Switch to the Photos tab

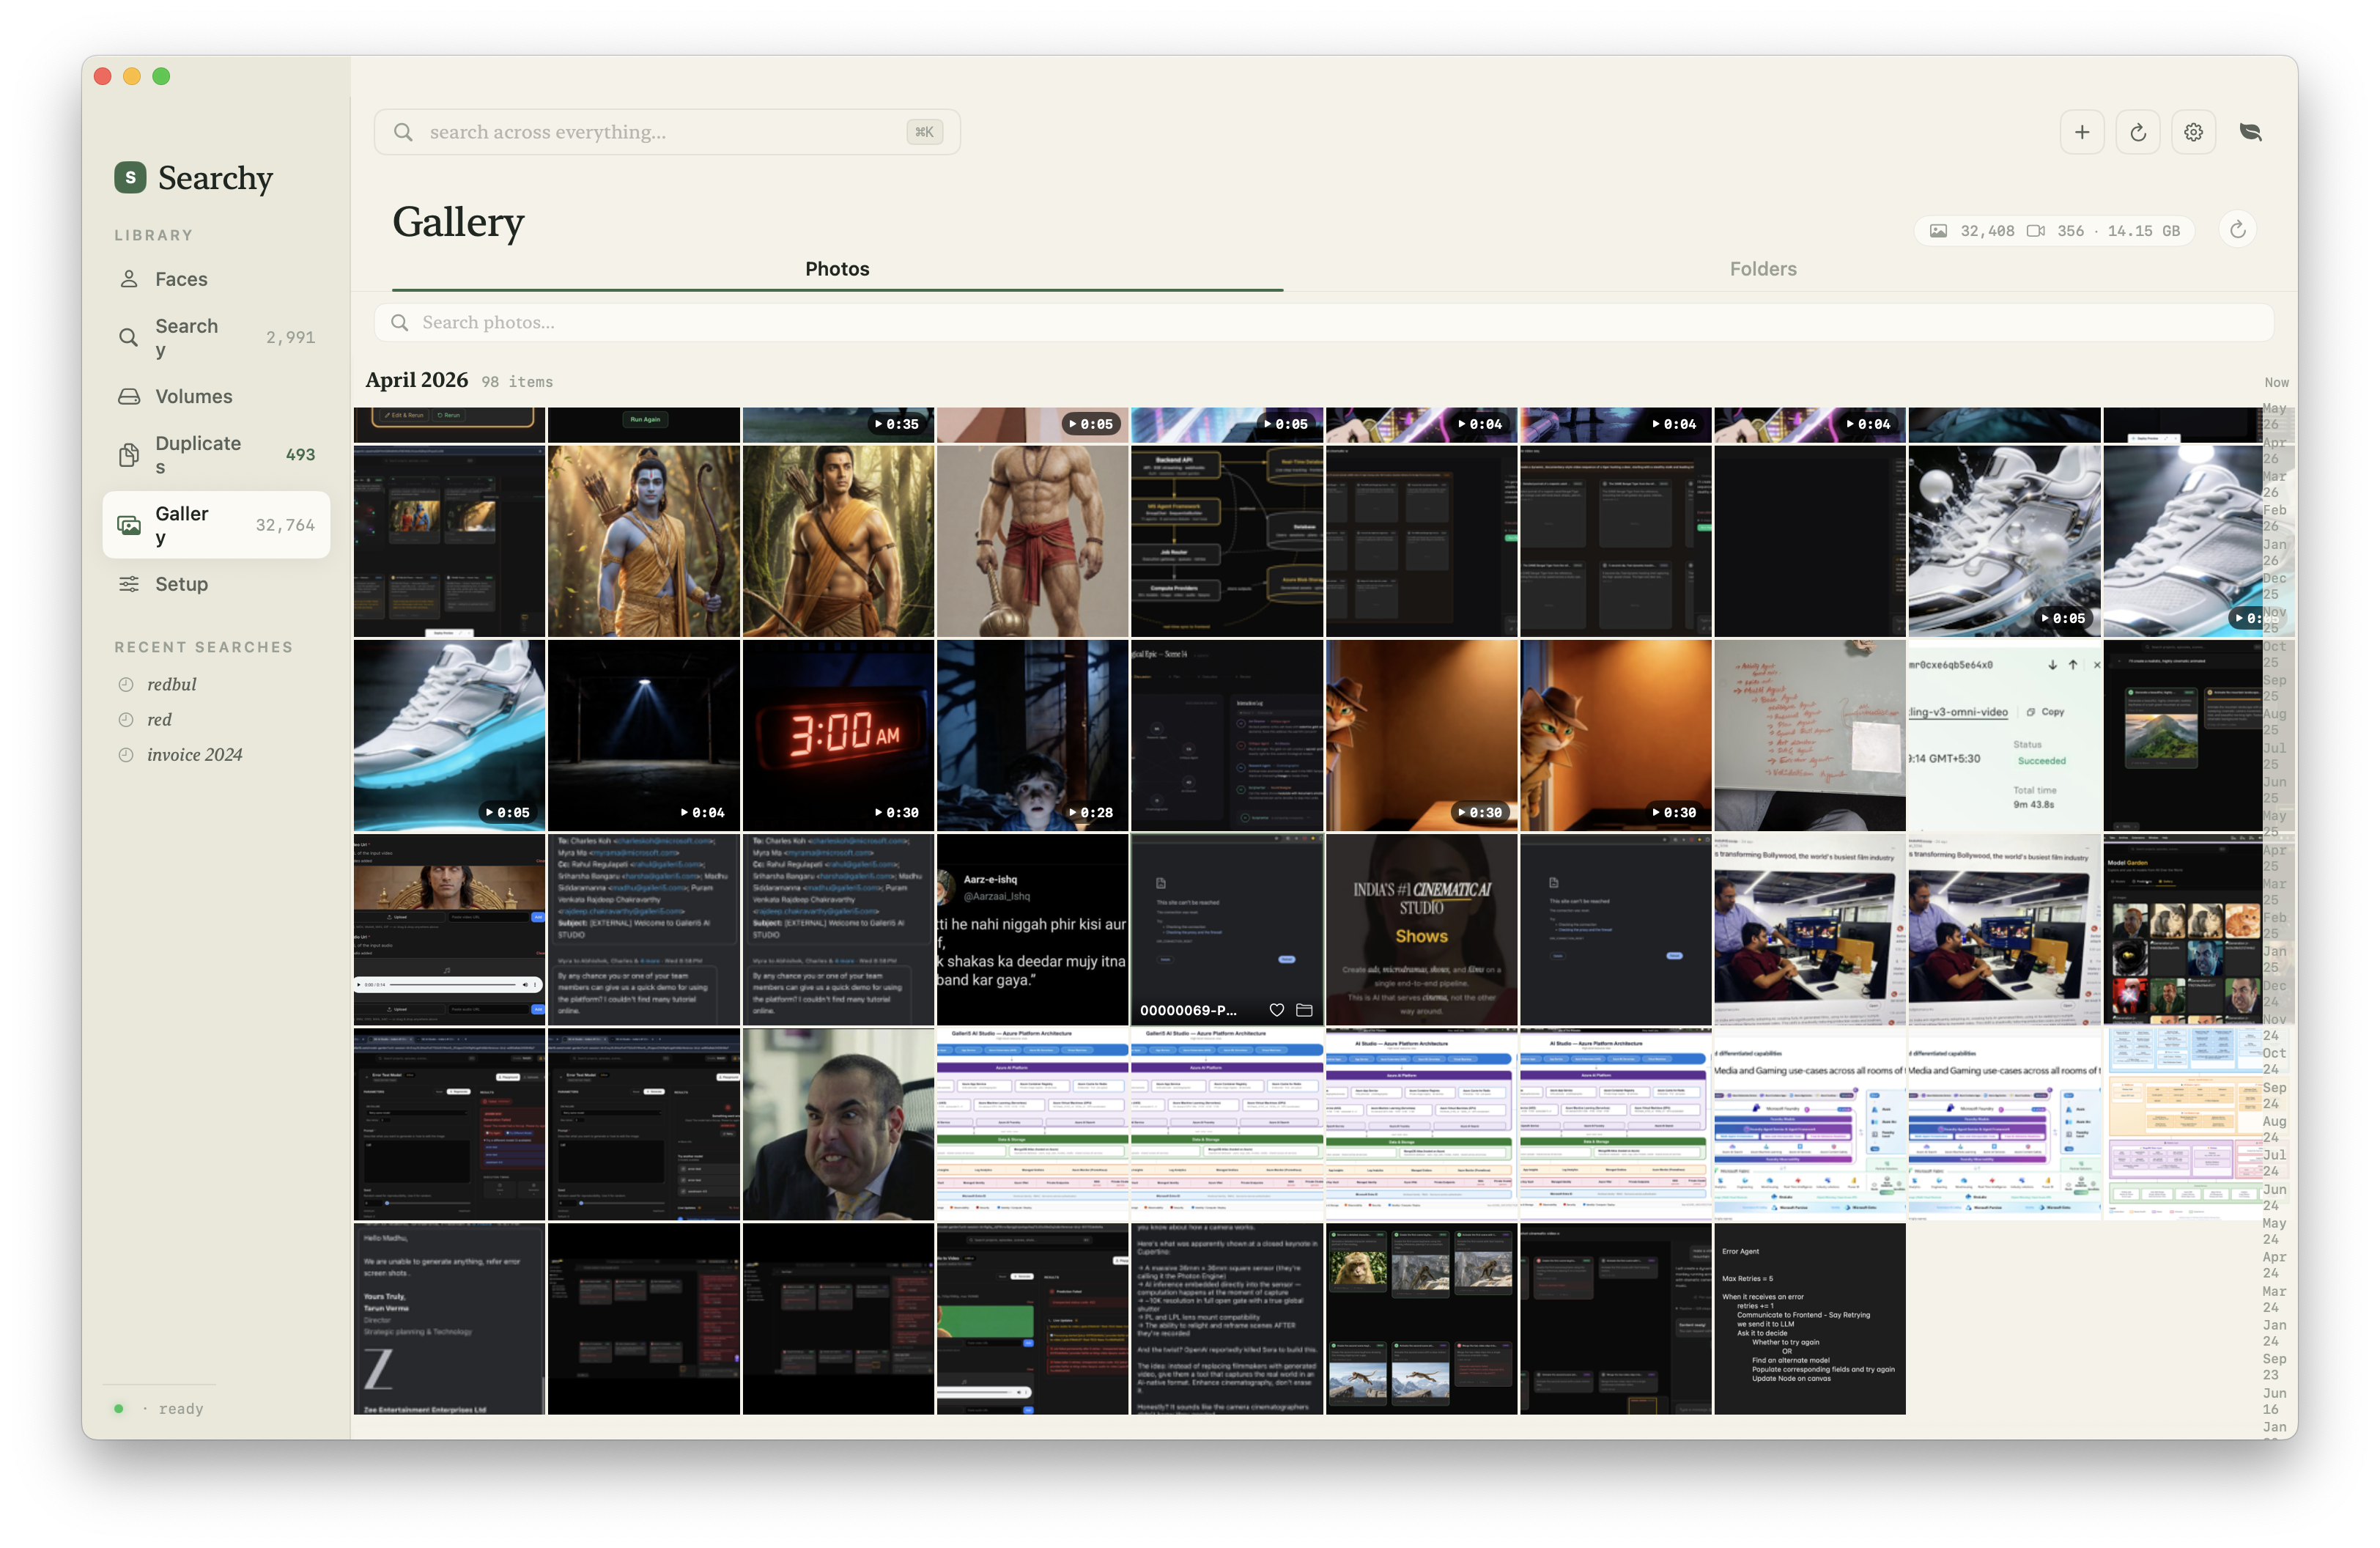(x=837, y=269)
